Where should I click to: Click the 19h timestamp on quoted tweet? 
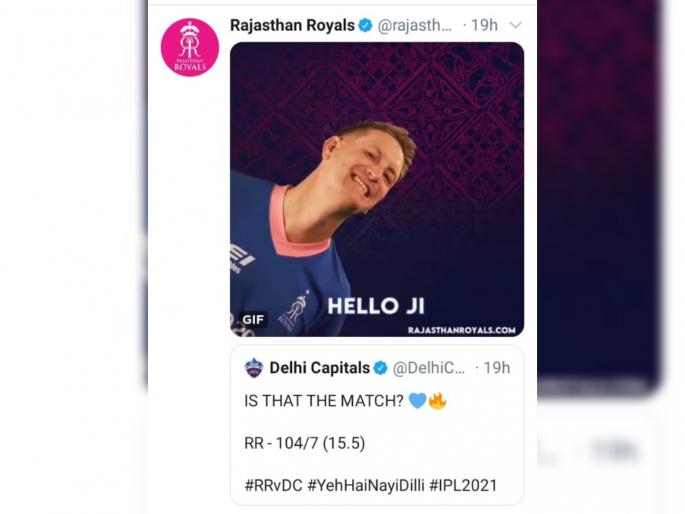point(497,368)
